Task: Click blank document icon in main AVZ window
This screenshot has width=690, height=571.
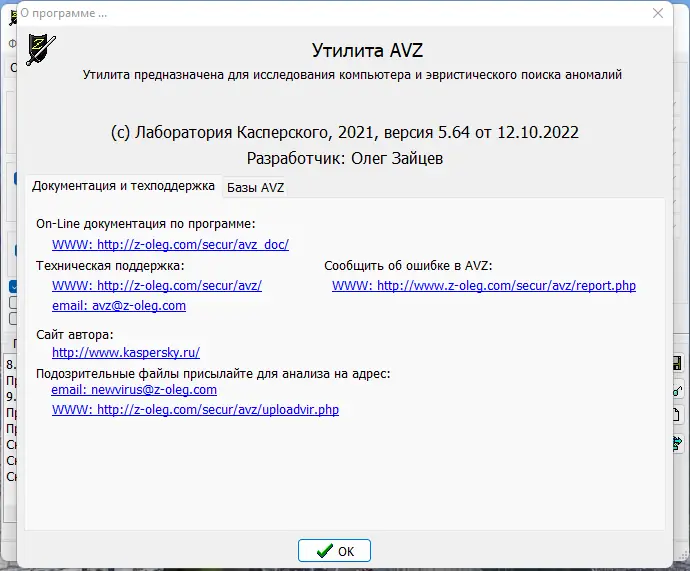Action: coord(678,415)
